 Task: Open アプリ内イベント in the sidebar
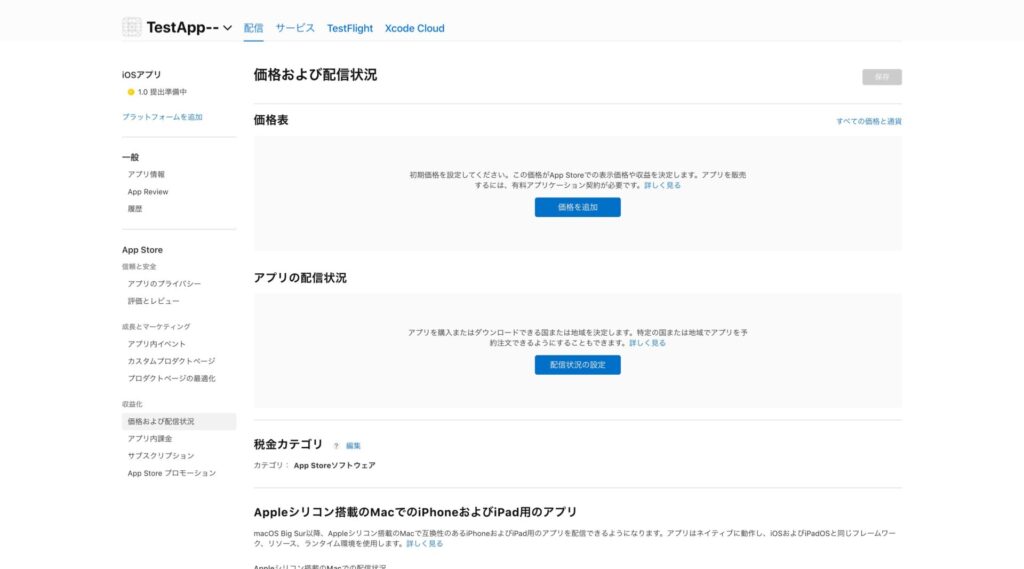[x=157, y=344]
